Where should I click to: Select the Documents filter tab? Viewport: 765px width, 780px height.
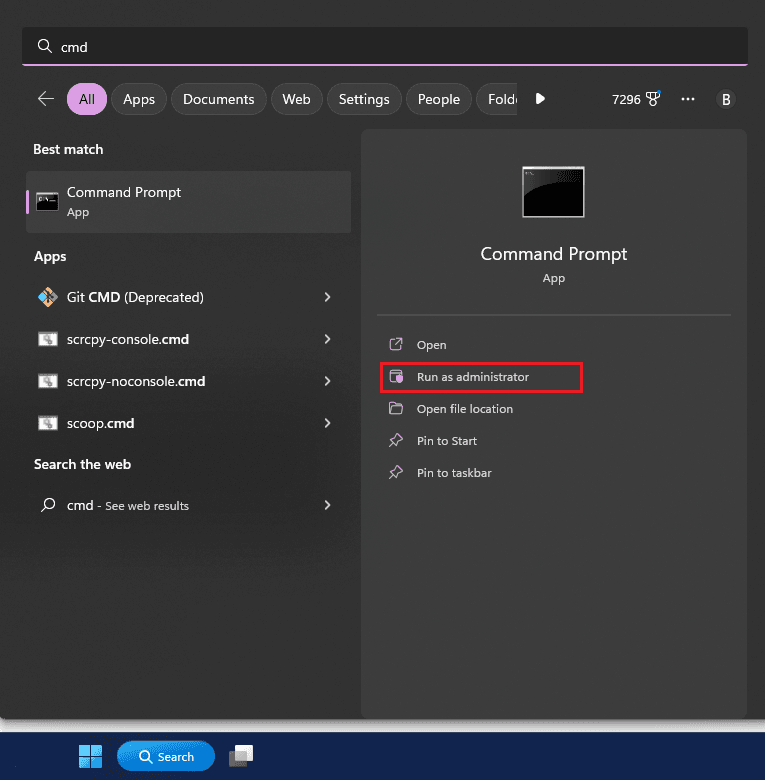click(x=218, y=99)
